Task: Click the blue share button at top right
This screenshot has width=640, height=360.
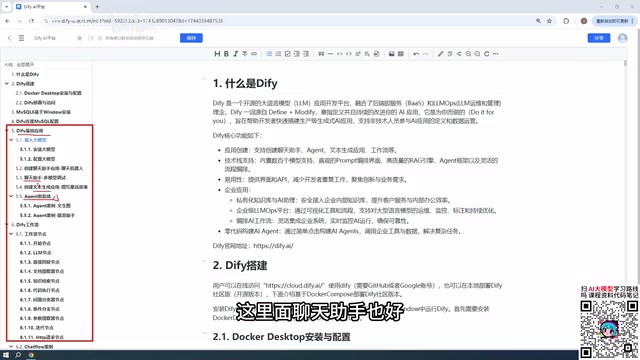Action: (x=599, y=38)
